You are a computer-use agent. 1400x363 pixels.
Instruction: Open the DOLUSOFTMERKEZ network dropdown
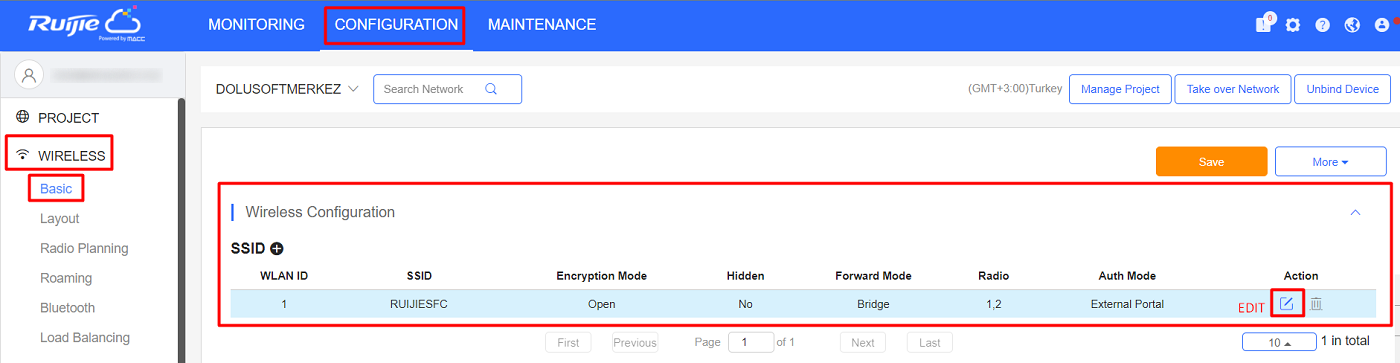[x=287, y=89]
